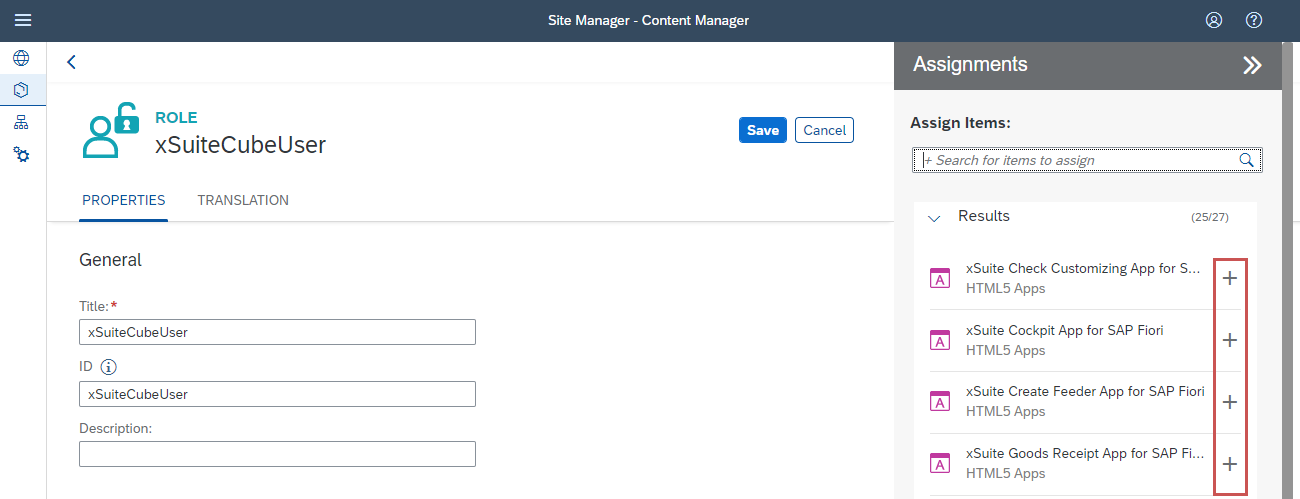Open the user profile icon
Image resolution: width=1300 pixels, height=499 pixels.
1214,20
